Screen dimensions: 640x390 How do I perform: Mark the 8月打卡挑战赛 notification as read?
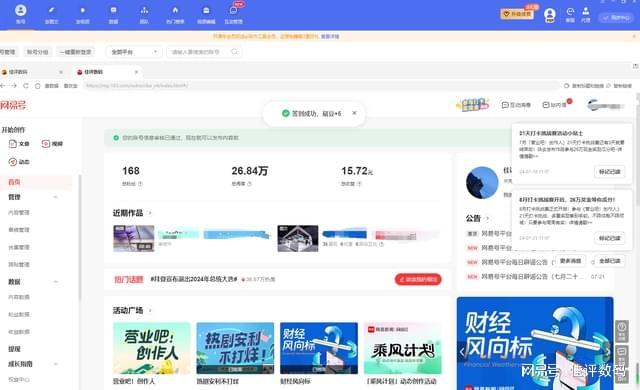[609, 238]
